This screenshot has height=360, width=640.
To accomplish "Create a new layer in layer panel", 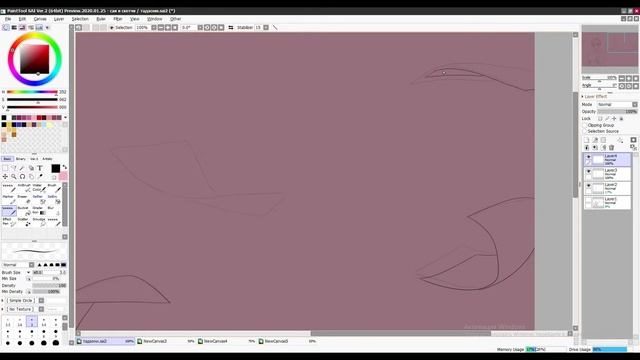I will (587, 140).
